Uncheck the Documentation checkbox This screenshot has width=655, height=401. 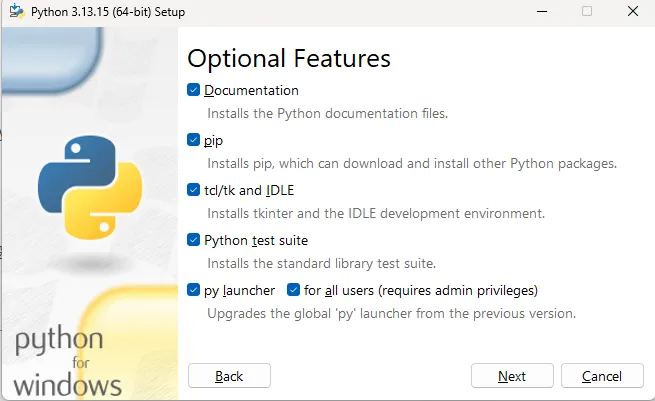193,90
